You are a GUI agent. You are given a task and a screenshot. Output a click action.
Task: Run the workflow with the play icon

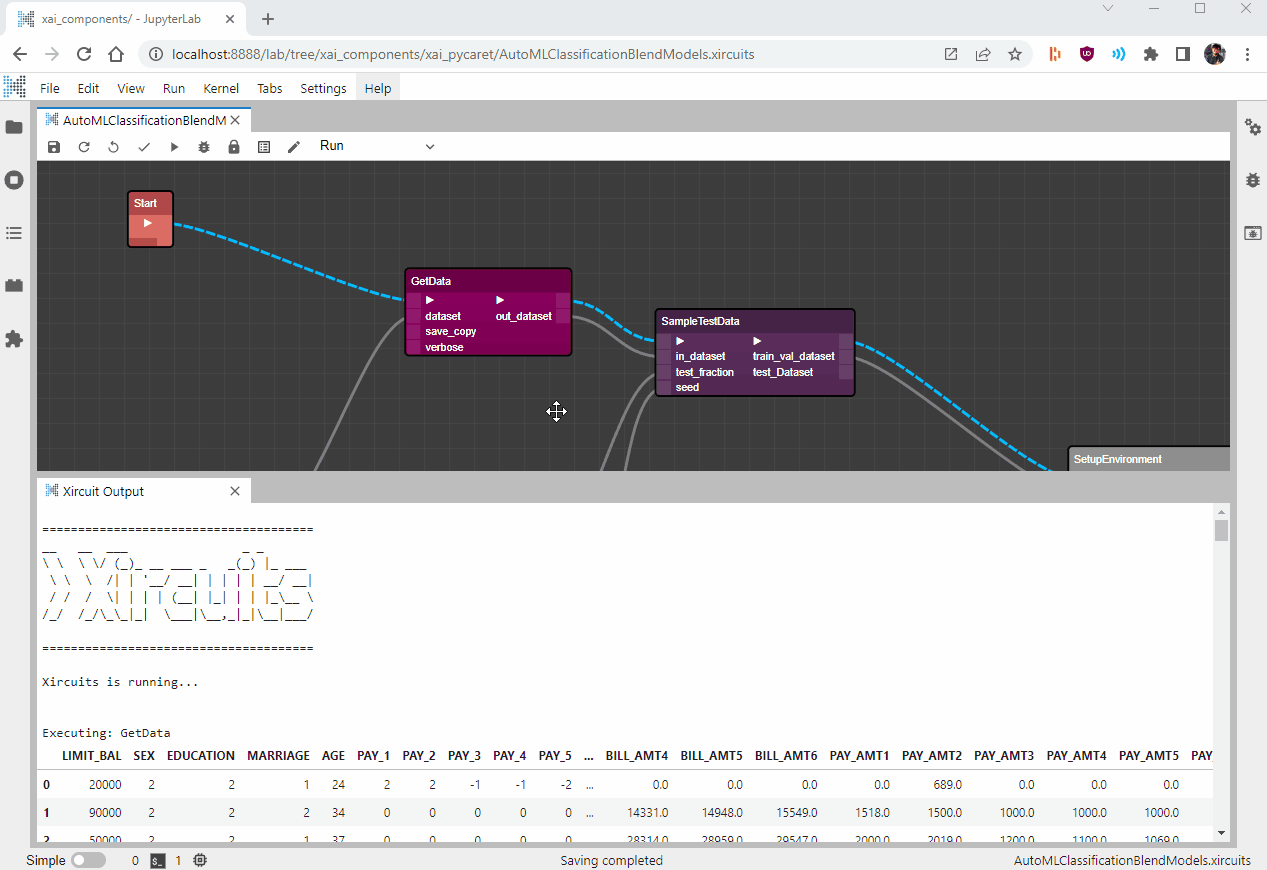click(x=174, y=147)
